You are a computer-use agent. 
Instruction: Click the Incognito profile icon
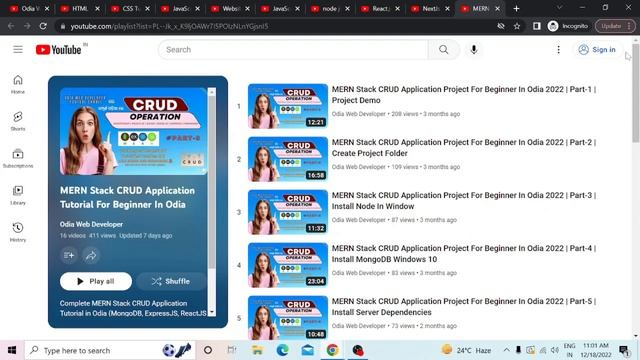(x=568, y=26)
